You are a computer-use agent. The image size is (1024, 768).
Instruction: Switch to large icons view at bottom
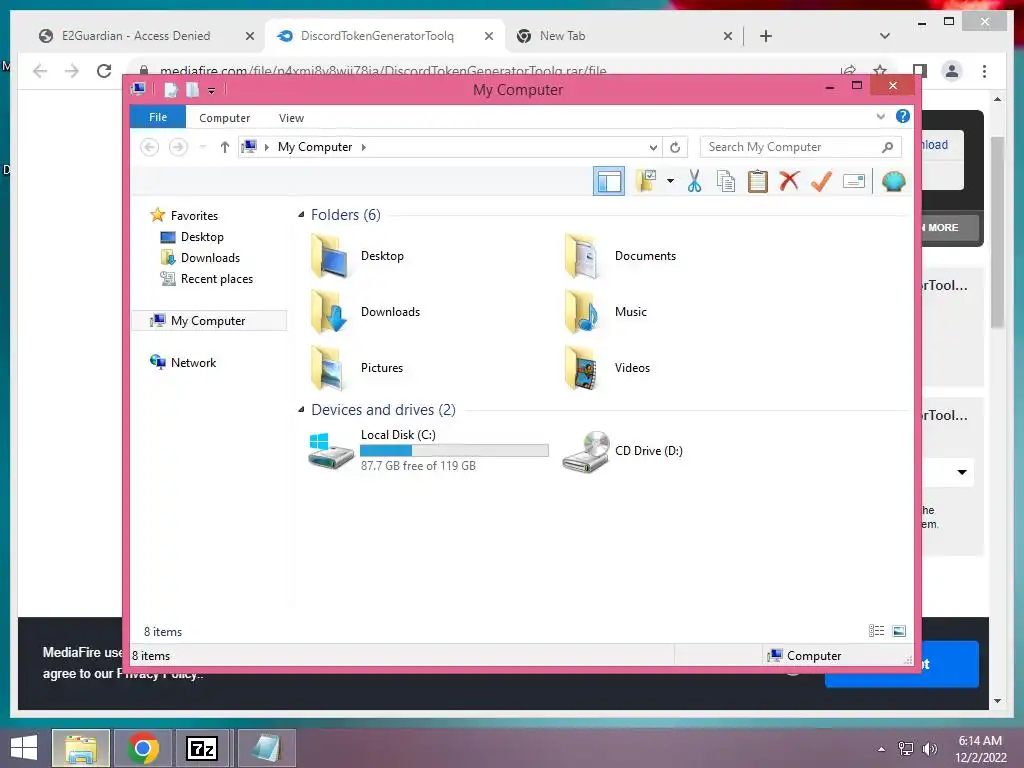899,630
